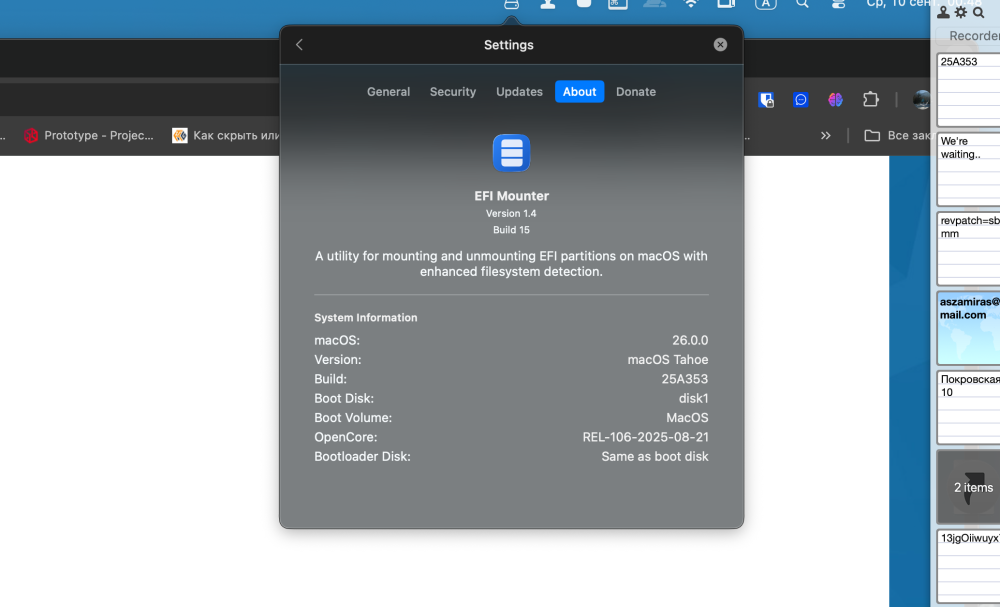Open the keyboard input source indicator
The image size is (1000, 607).
click(765, 4)
